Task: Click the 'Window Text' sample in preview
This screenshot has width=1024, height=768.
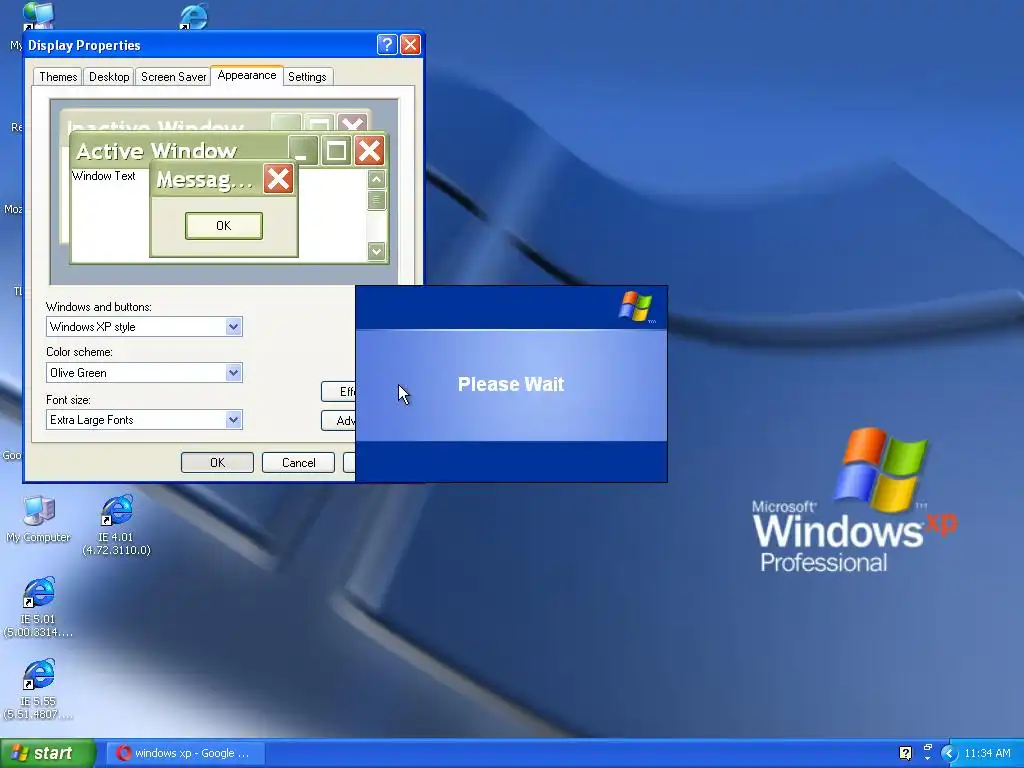Action: 103,176
